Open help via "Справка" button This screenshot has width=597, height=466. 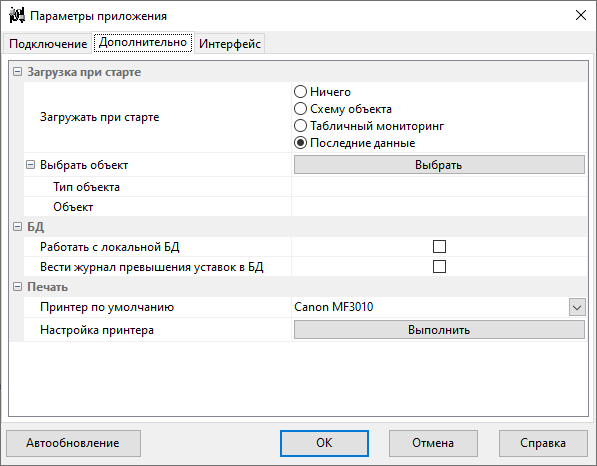543,443
